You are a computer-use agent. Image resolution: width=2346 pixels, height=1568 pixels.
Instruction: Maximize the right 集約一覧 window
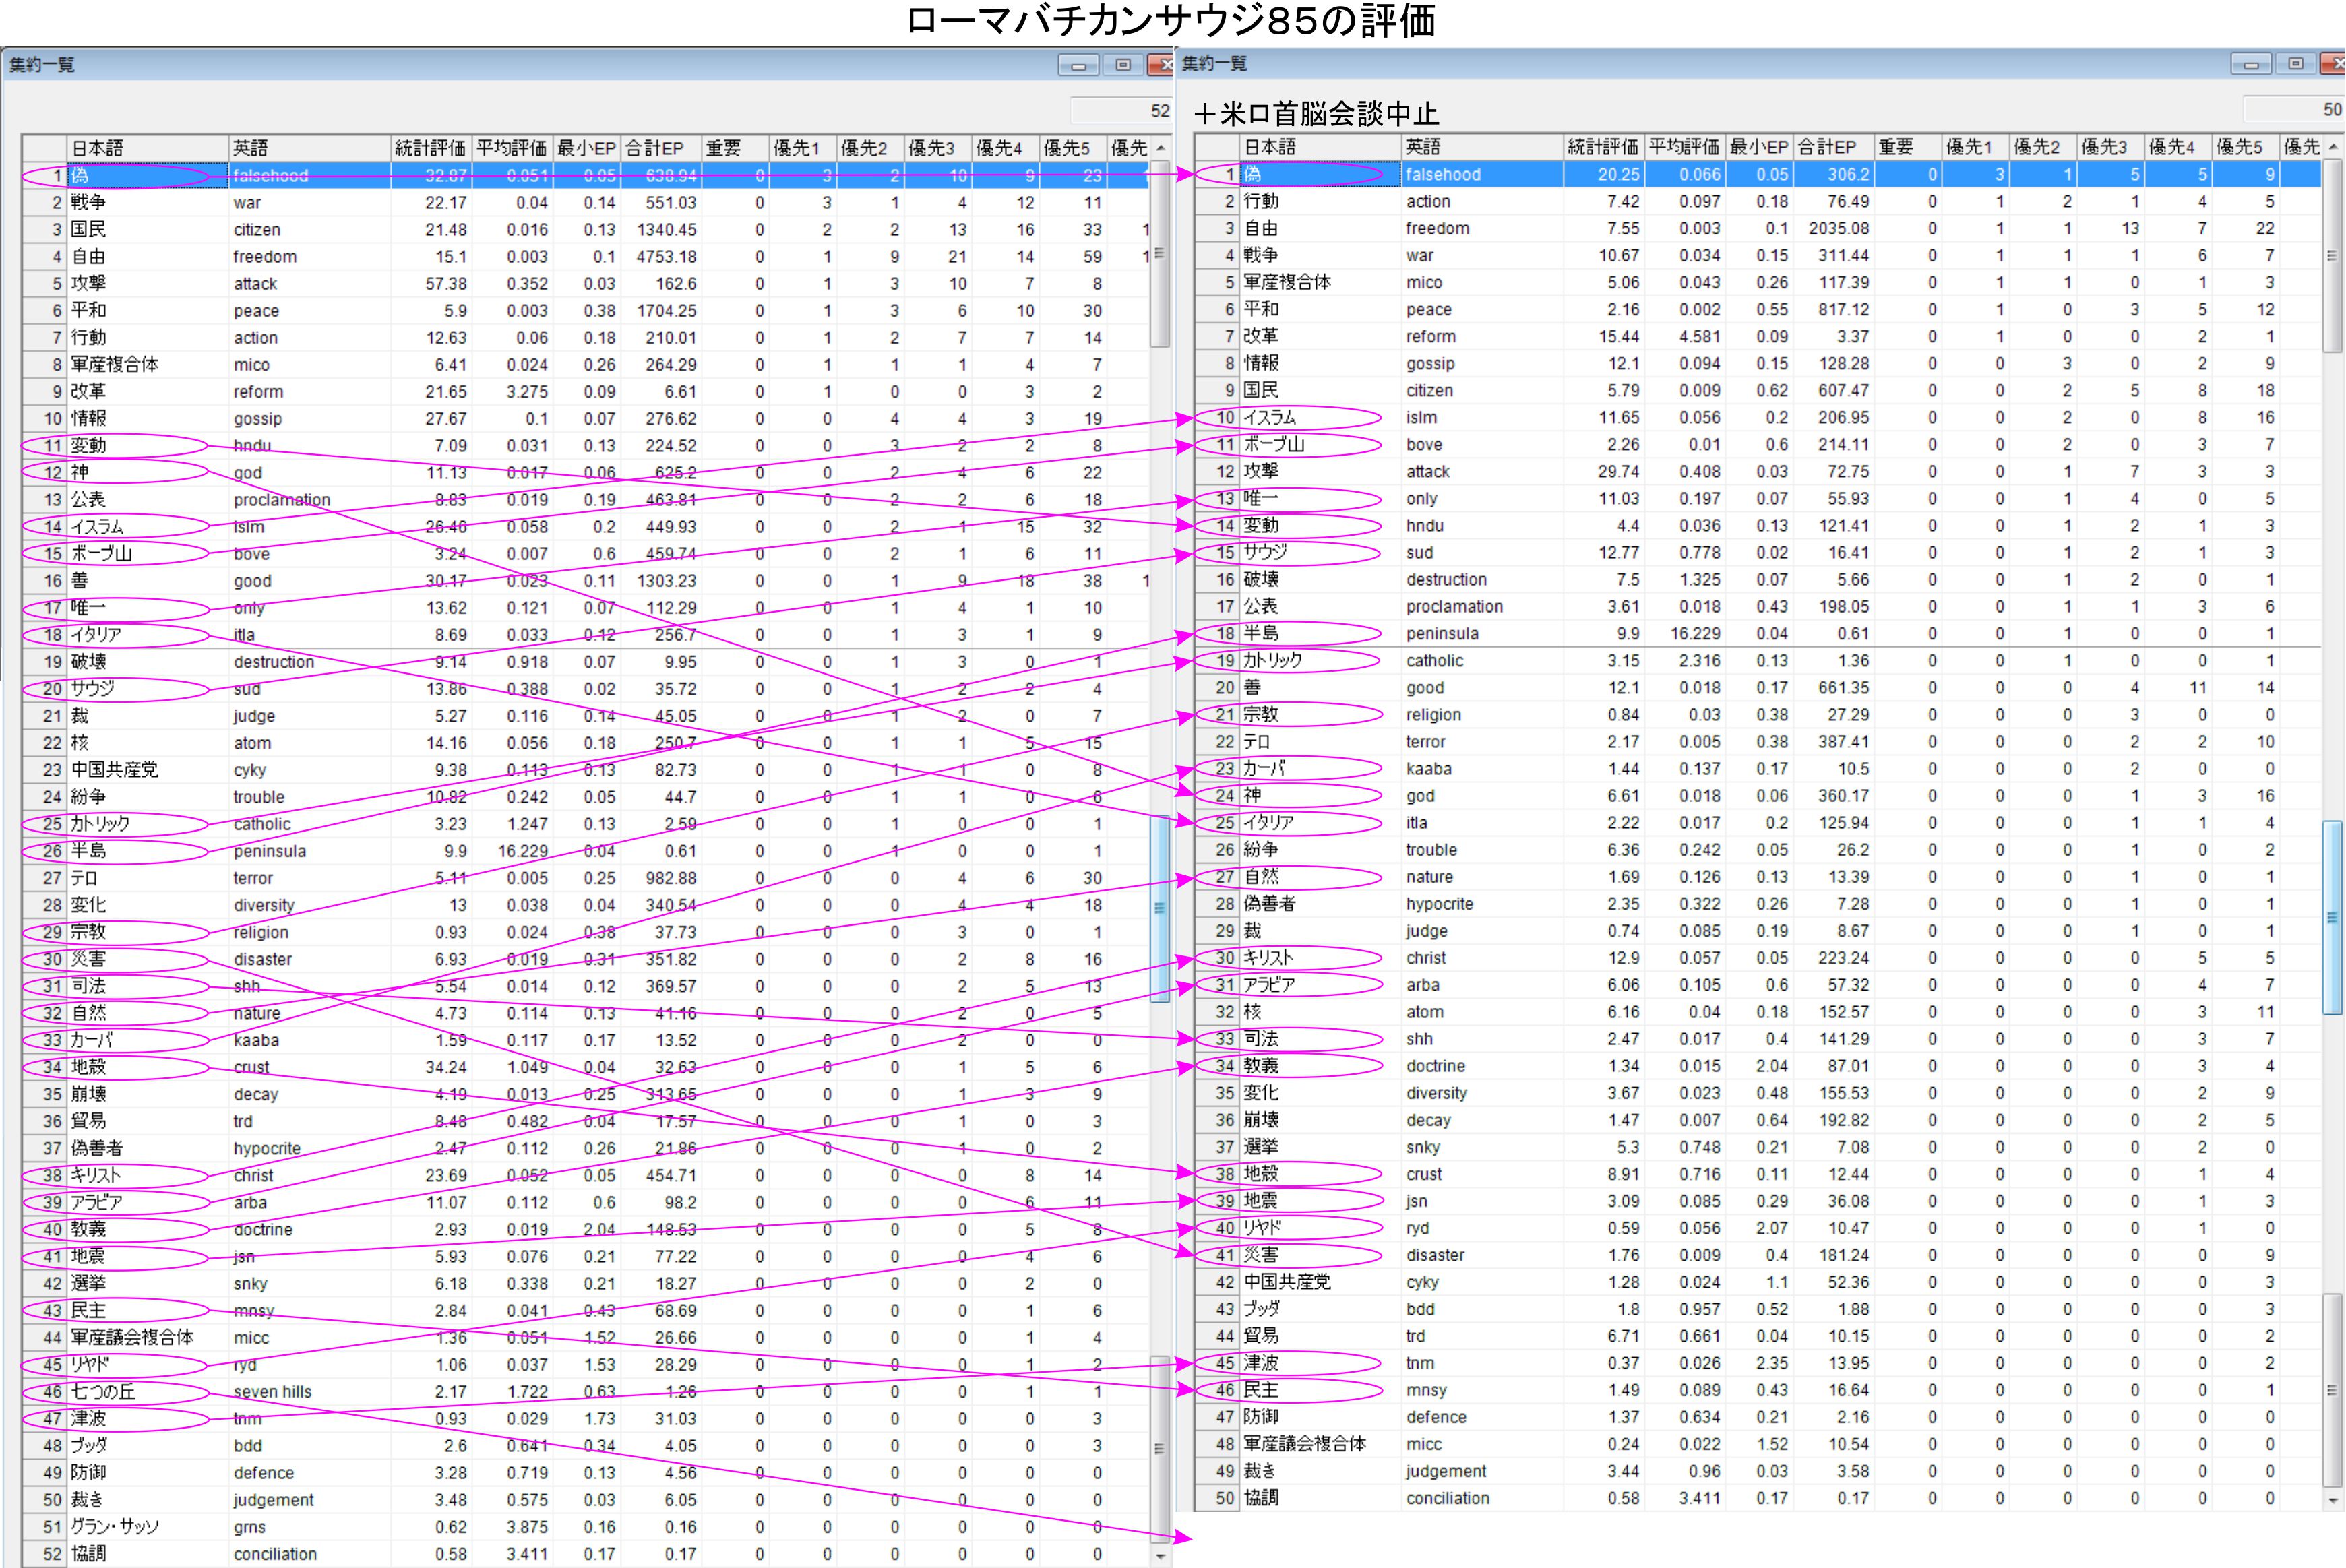[x=2295, y=64]
